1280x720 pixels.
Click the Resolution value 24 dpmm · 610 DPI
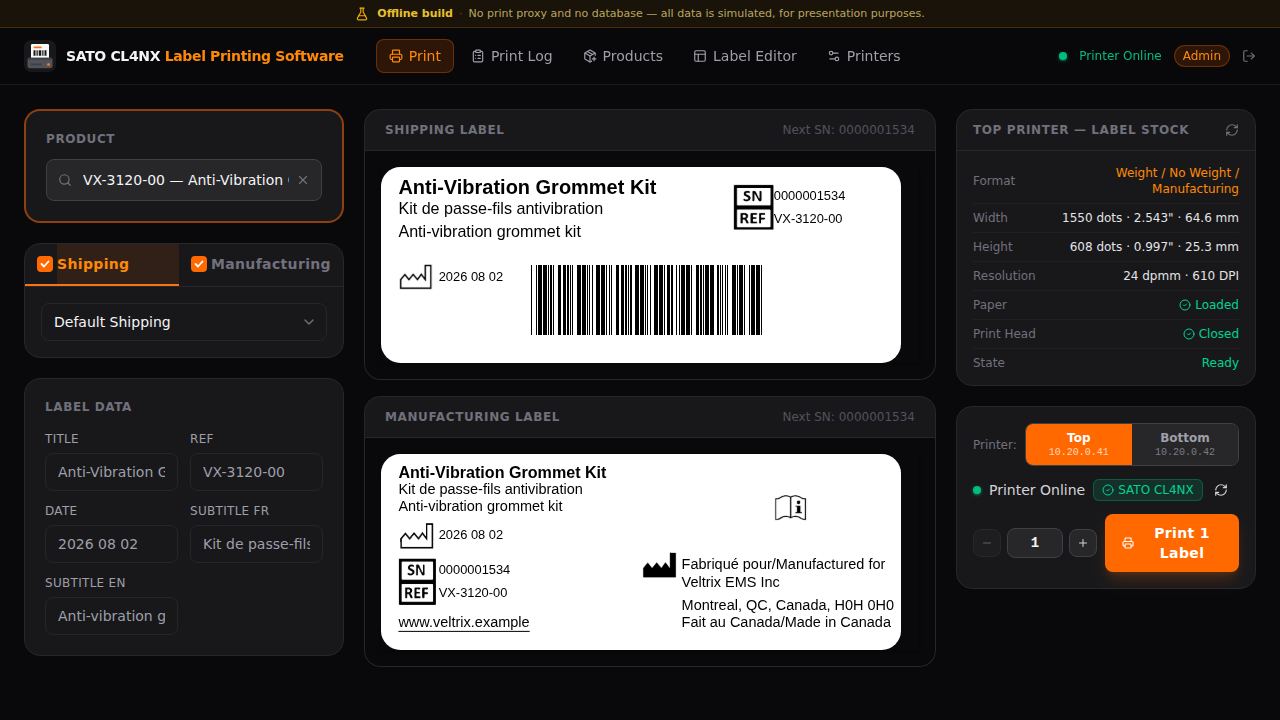1181,276
